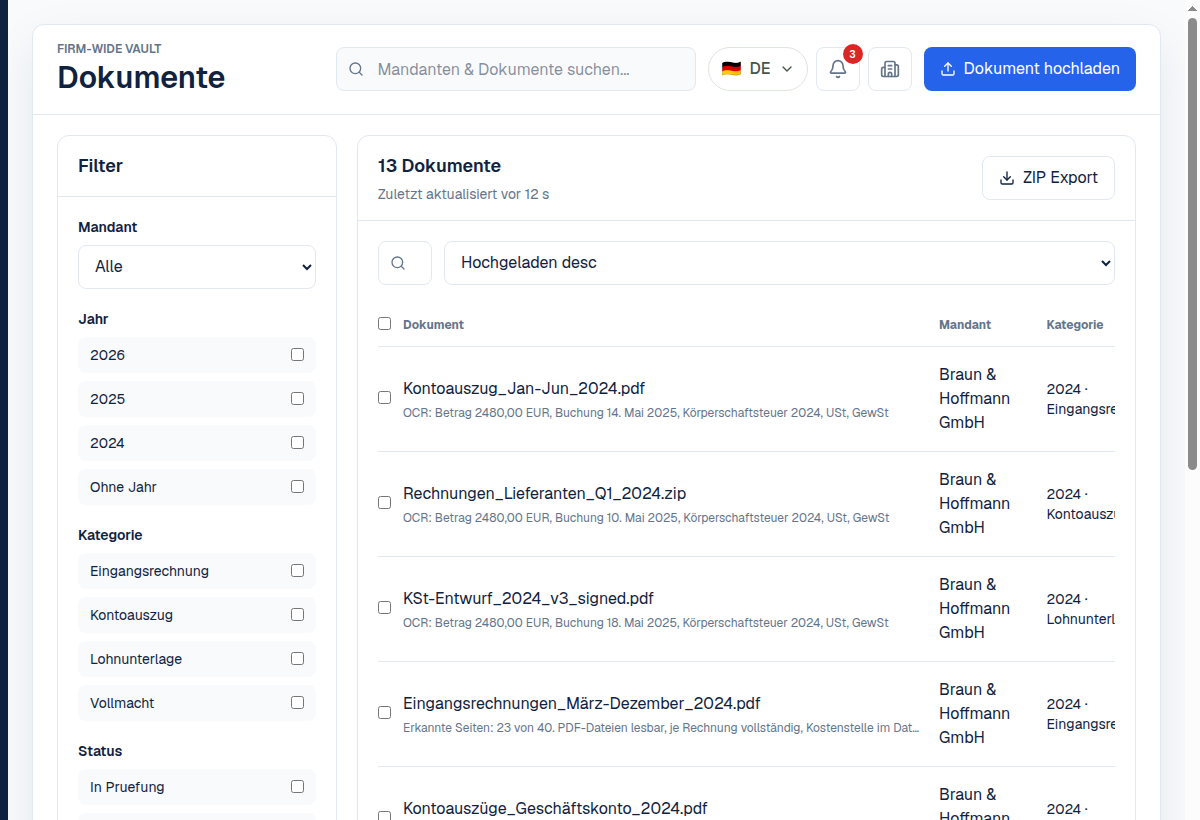Open KSt-Entwurf_2024_v3_signed.pdf

[528, 598]
